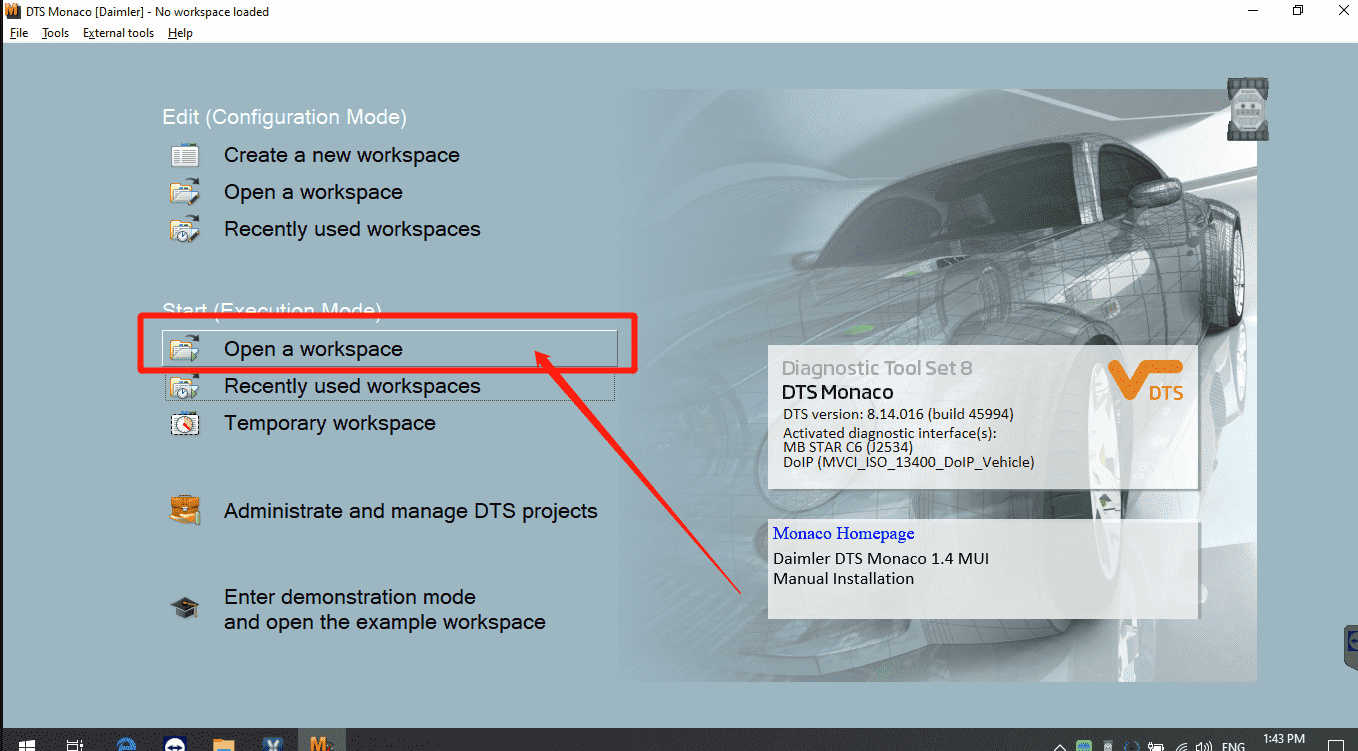Image resolution: width=1358 pixels, height=751 pixels.
Task: Open the Tools menu
Action: (x=55, y=32)
